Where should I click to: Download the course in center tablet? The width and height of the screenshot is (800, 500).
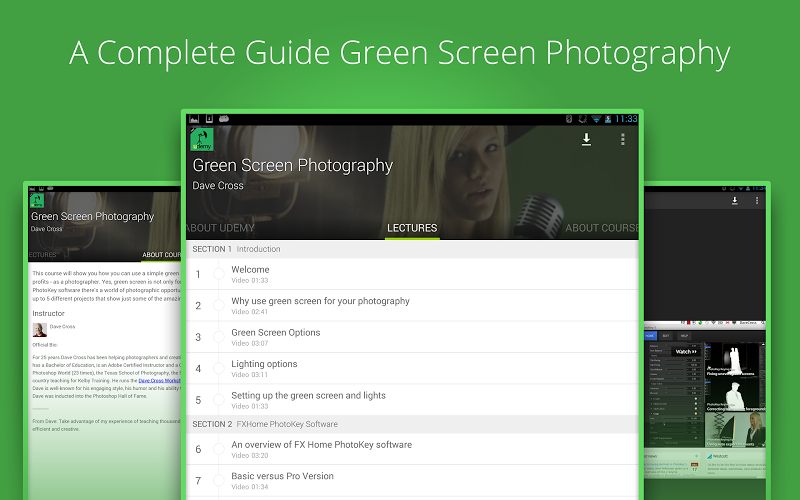(x=587, y=139)
